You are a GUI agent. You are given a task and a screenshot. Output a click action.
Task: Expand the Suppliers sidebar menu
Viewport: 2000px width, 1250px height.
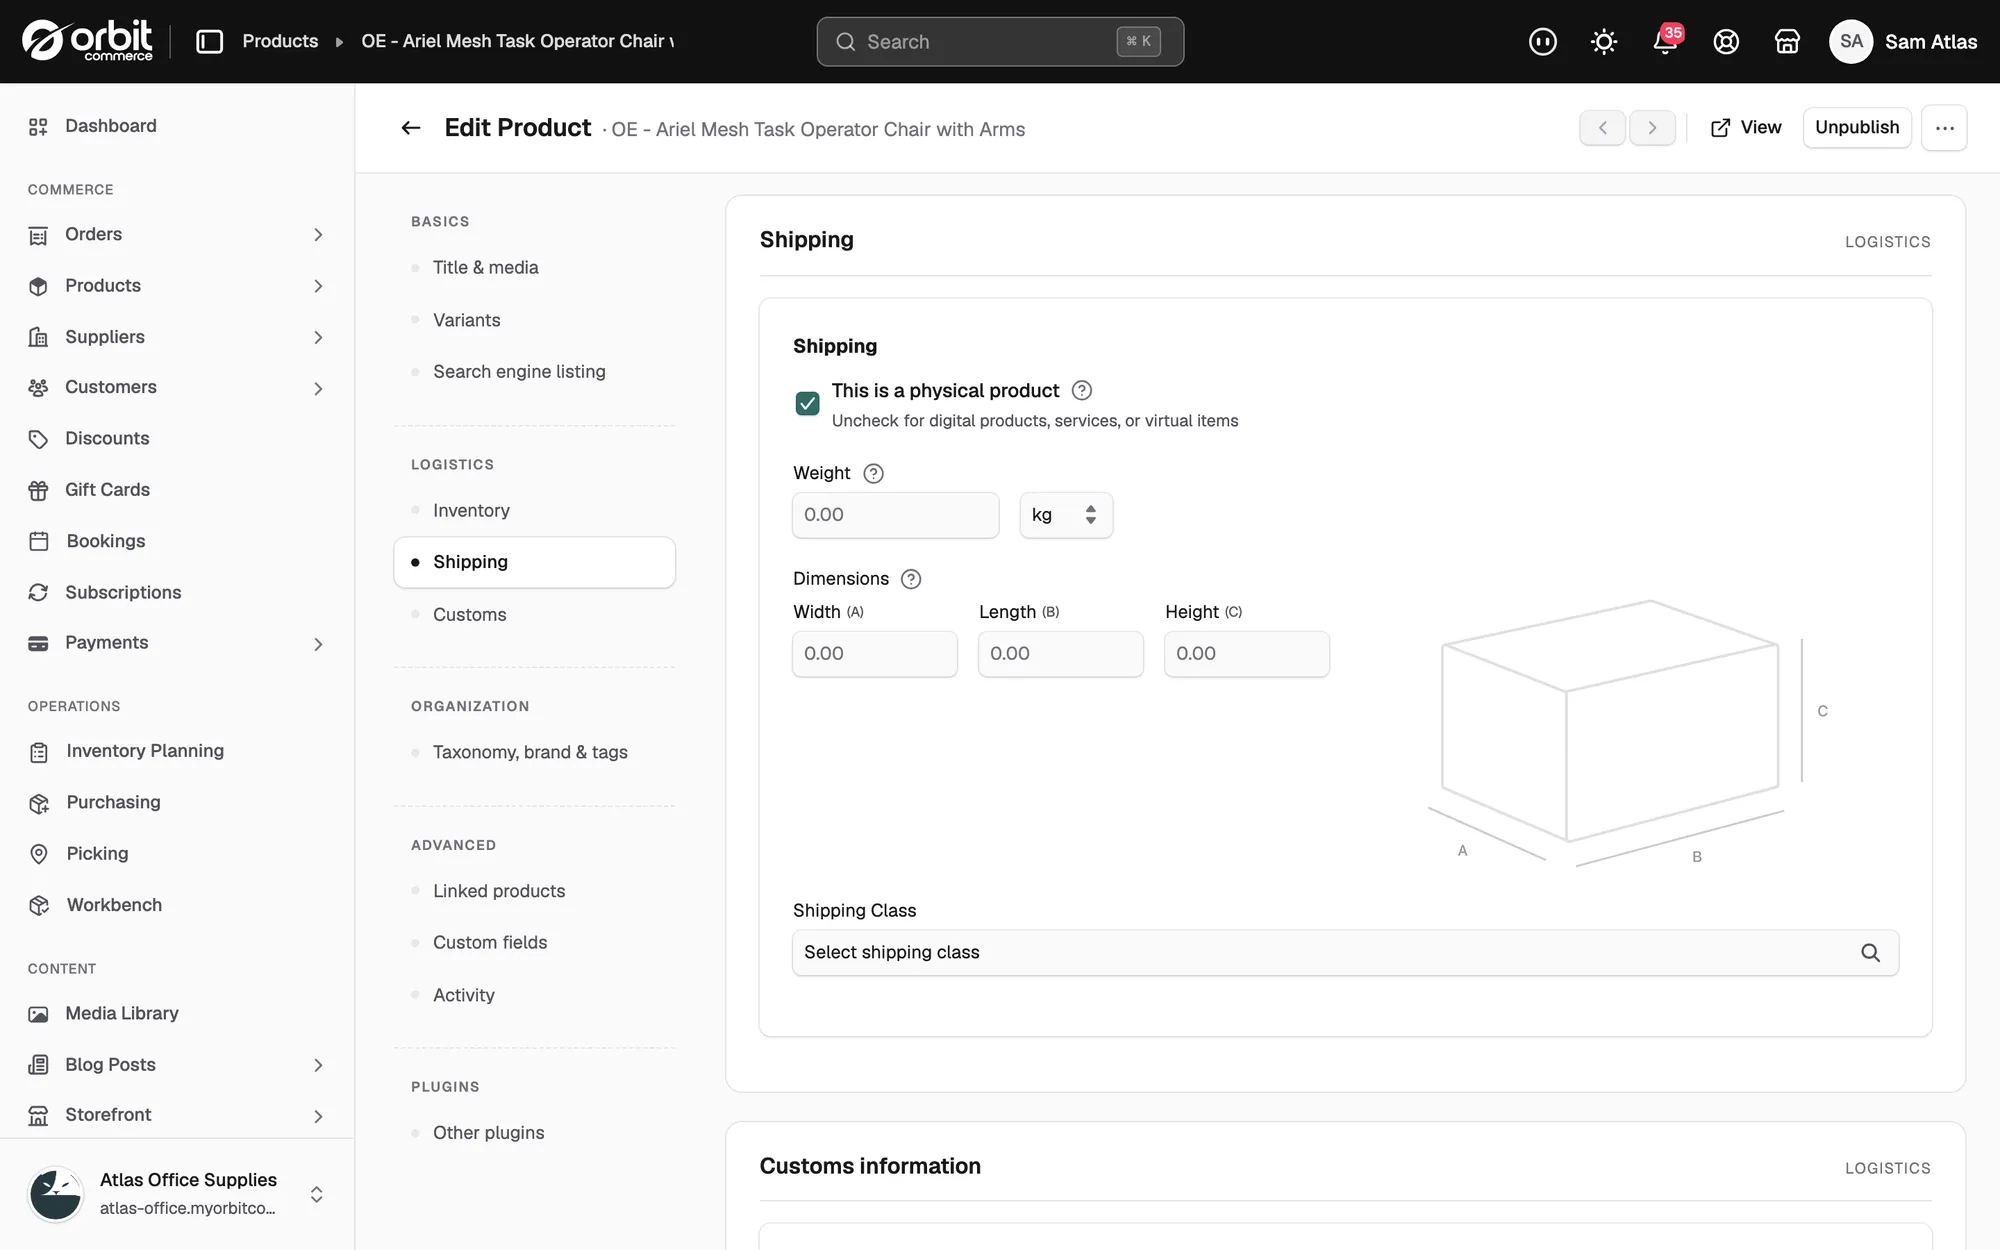[318, 338]
